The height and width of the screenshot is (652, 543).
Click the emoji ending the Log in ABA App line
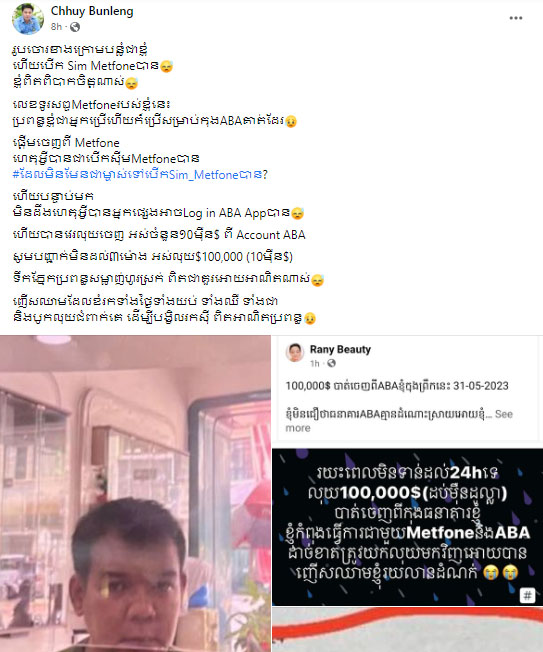coord(297,214)
